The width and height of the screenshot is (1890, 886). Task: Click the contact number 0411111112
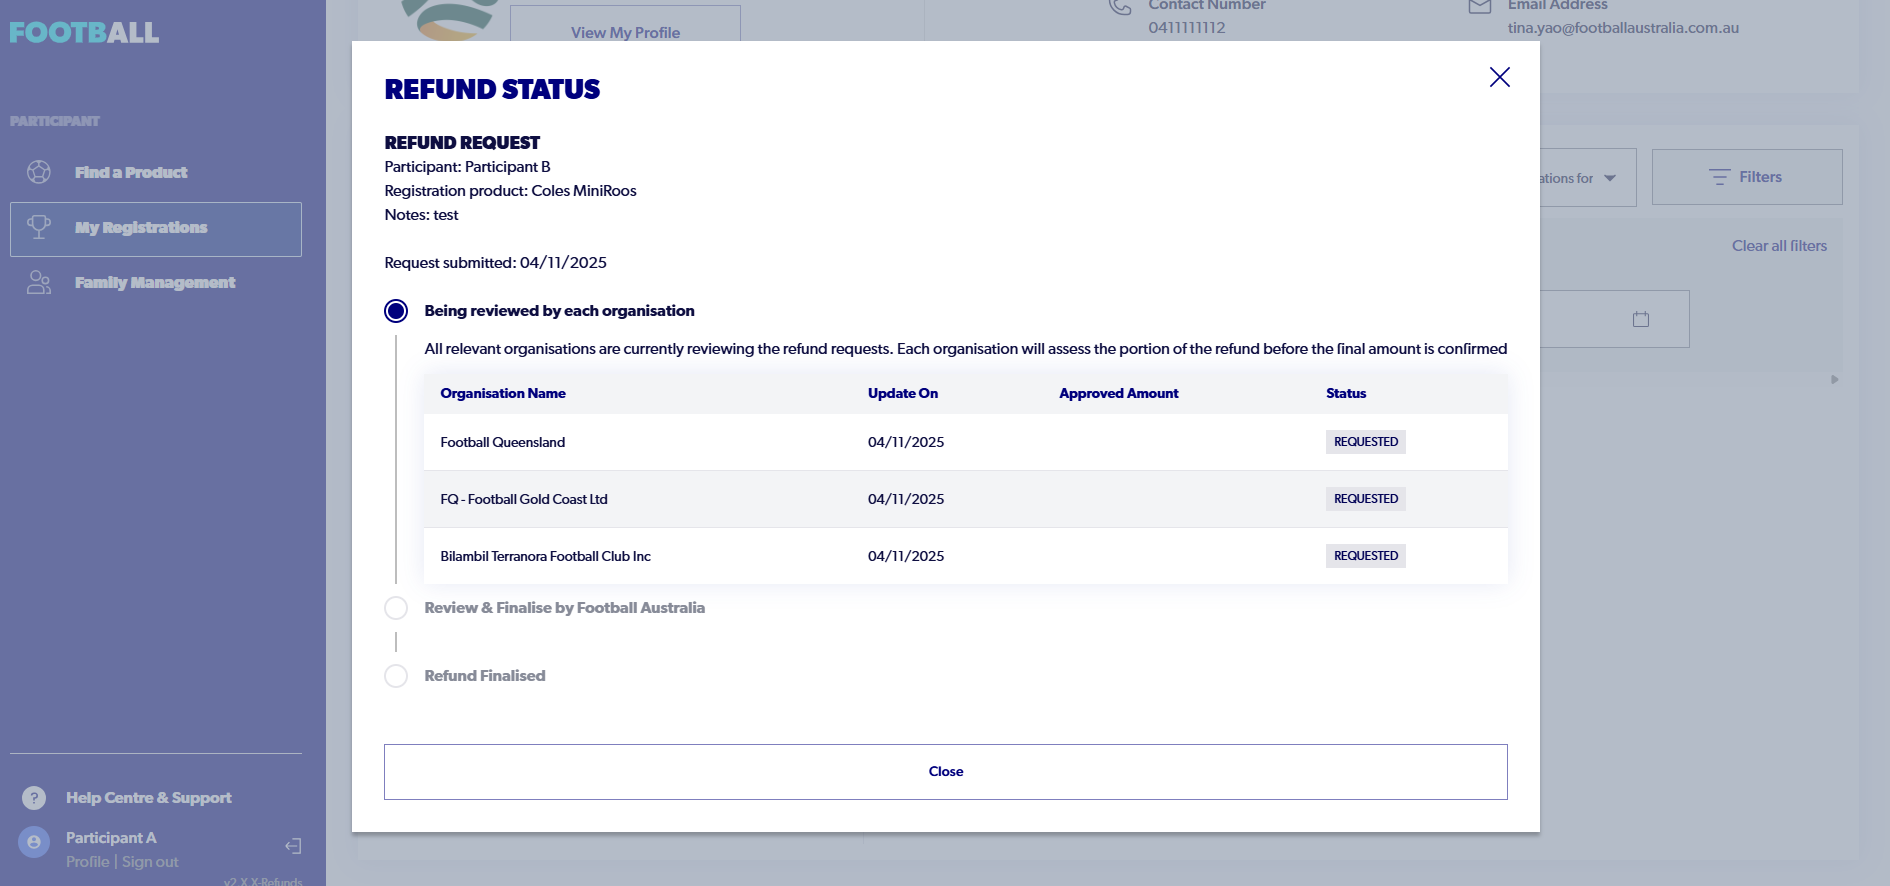(x=1187, y=28)
